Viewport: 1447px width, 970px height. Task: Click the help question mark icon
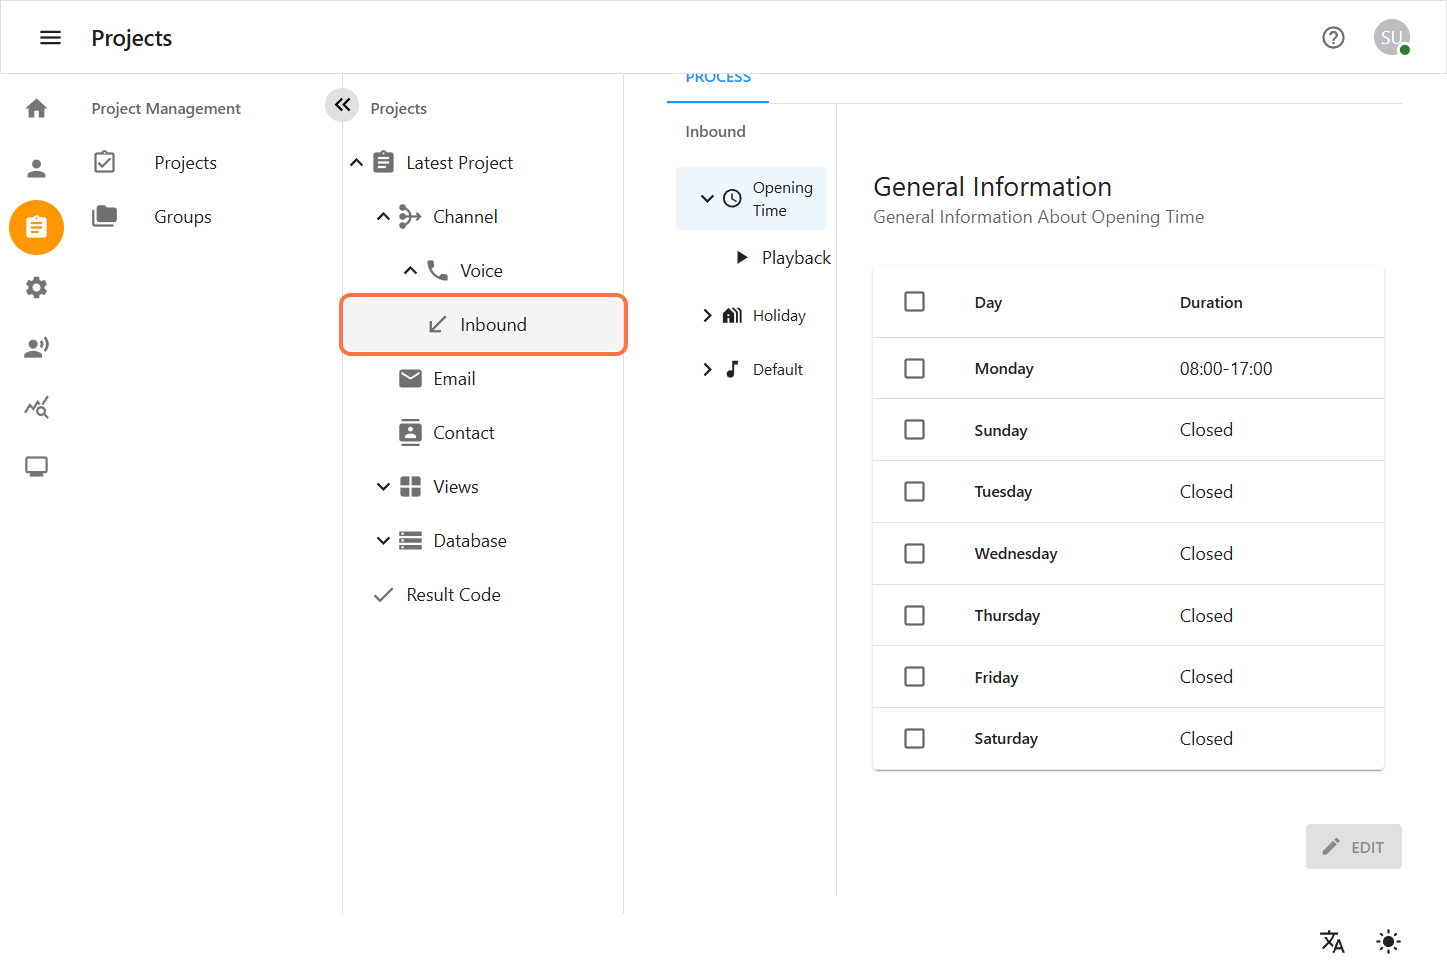click(x=1333, y=38)
